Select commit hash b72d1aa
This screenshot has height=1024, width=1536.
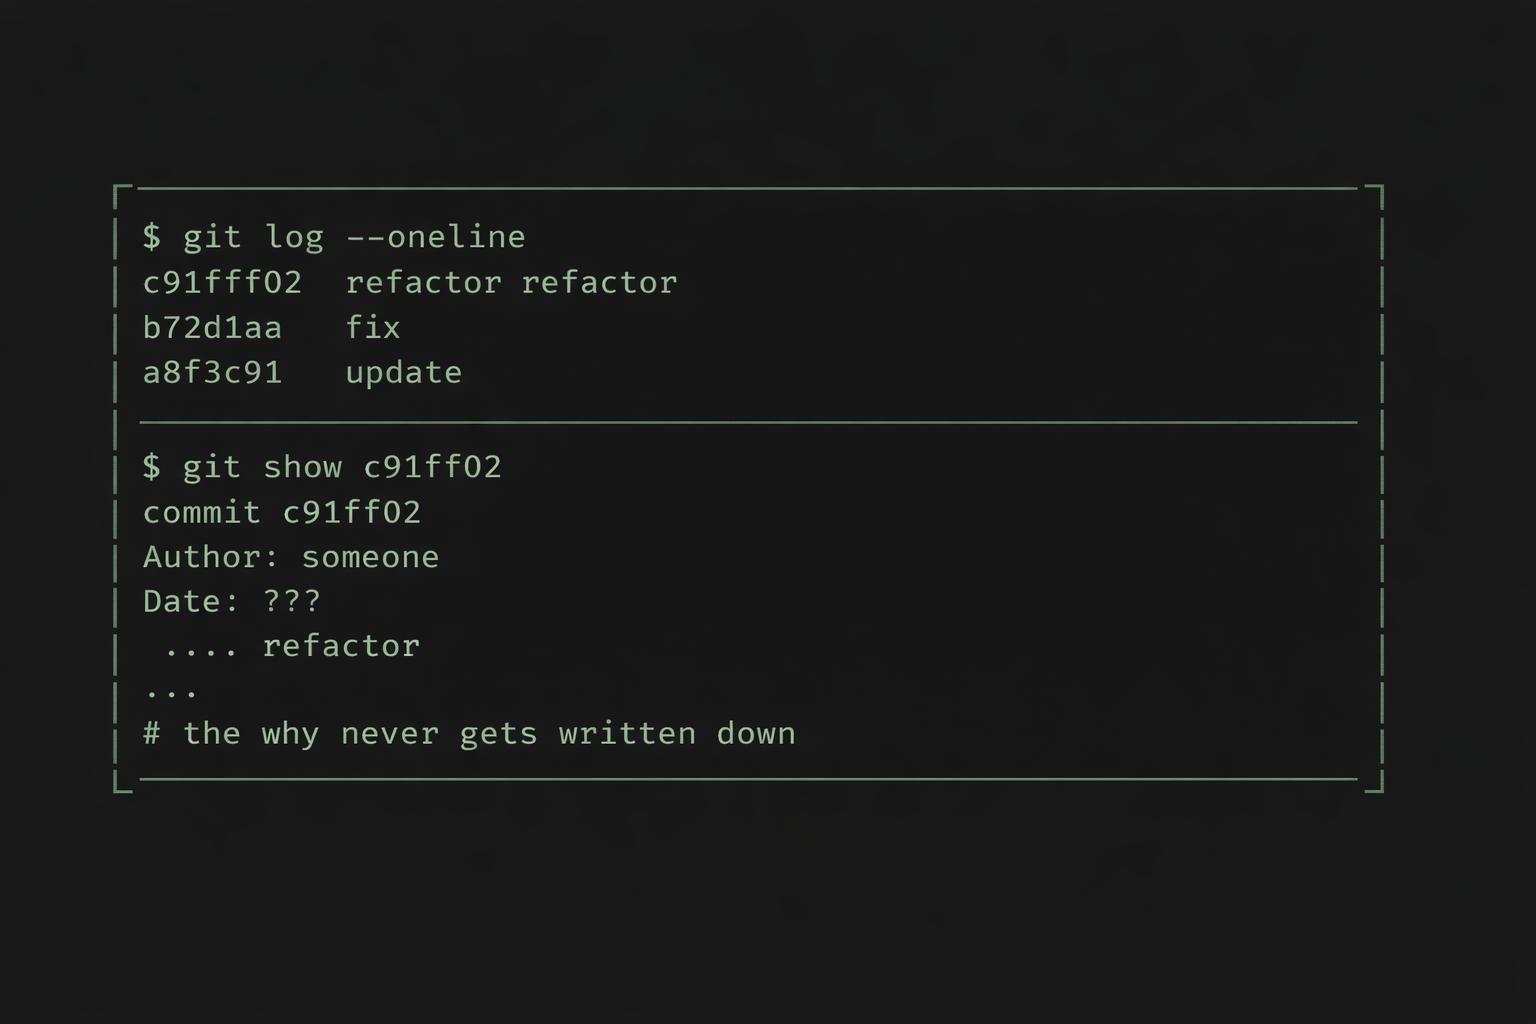click(x=212, y=328)
